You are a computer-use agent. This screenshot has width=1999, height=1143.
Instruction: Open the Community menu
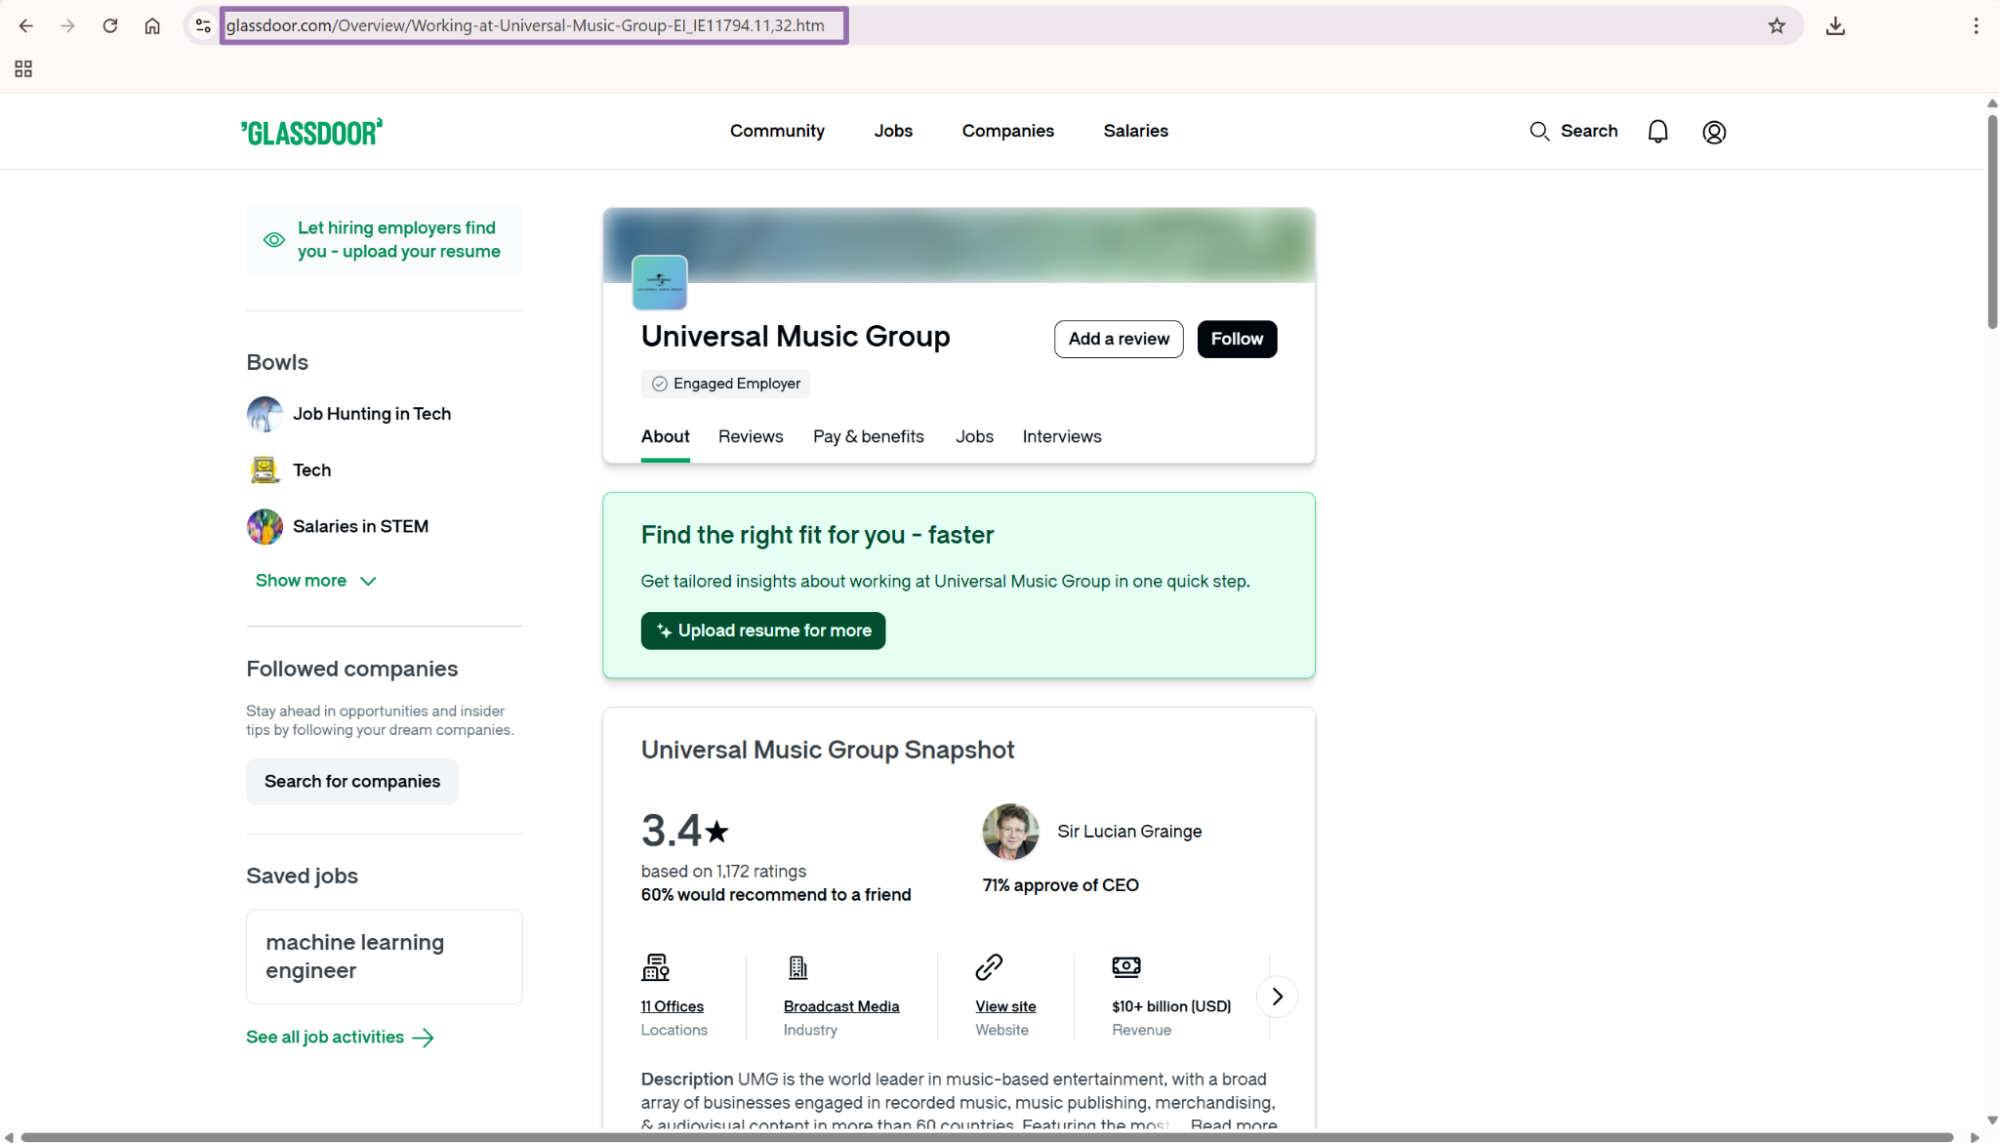777,131
